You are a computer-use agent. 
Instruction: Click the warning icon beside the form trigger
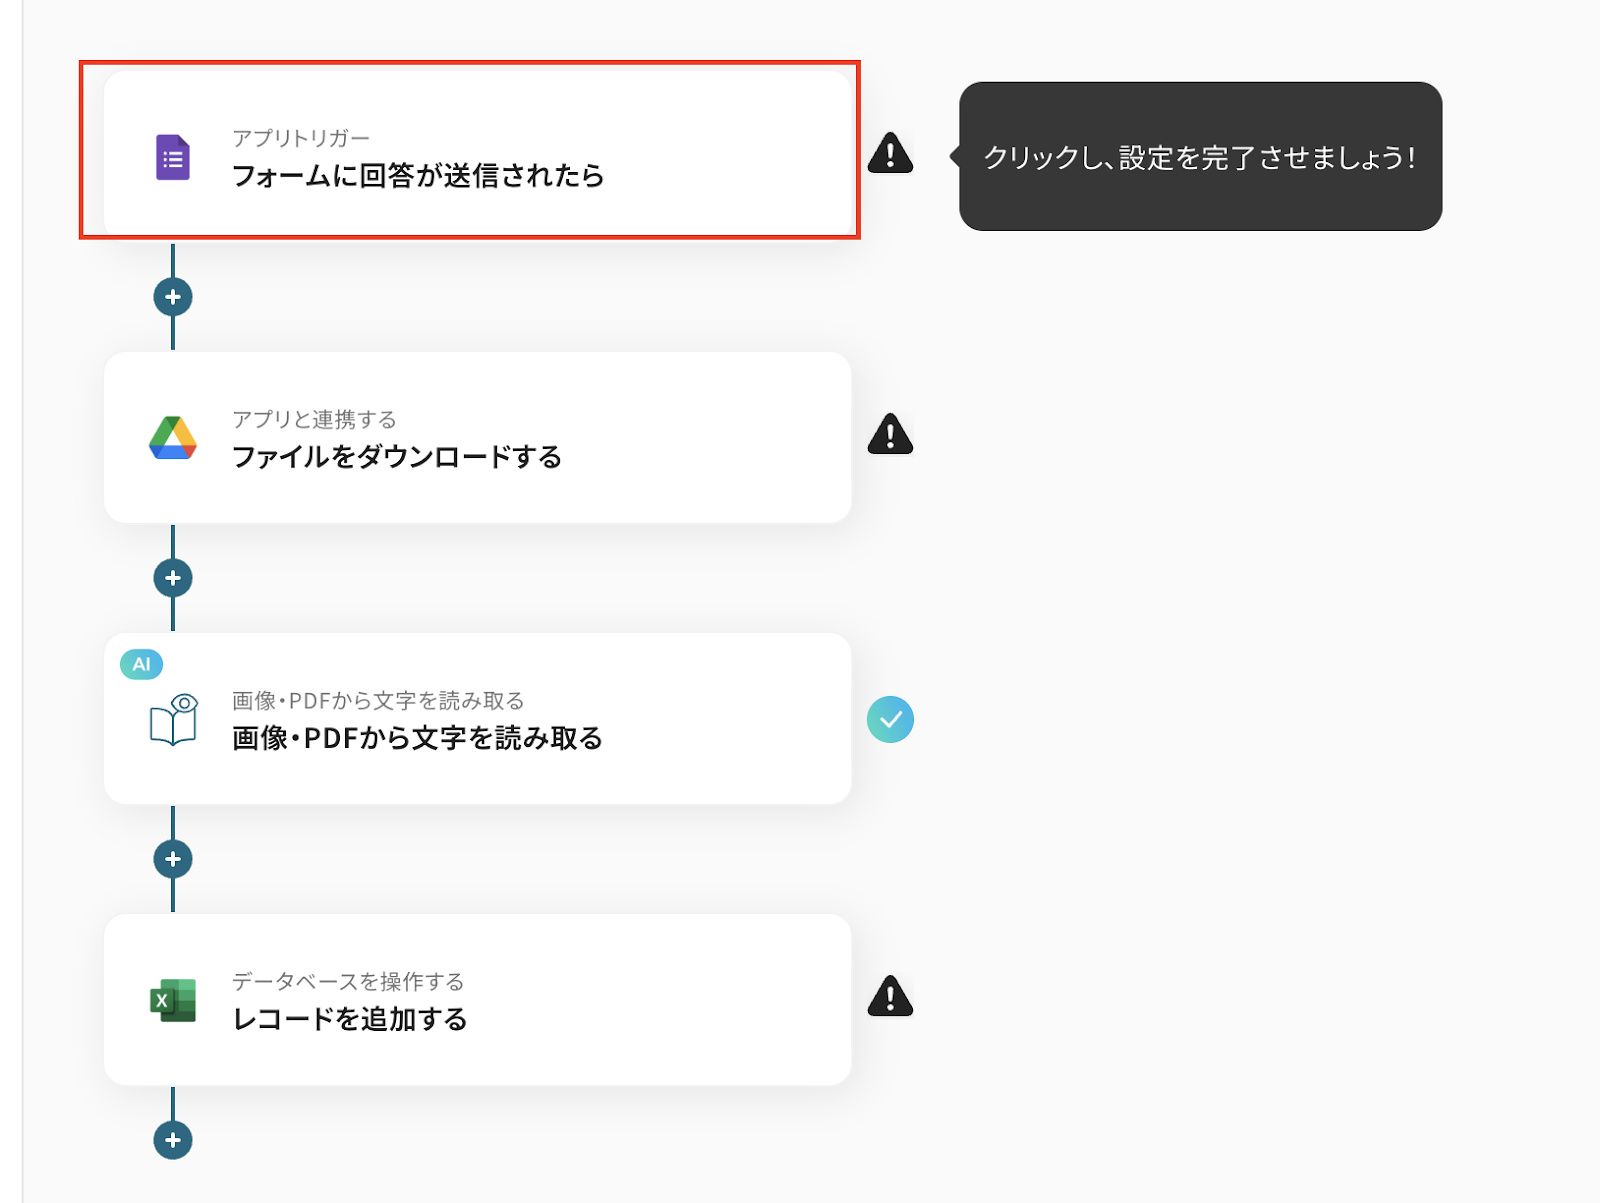890,154
